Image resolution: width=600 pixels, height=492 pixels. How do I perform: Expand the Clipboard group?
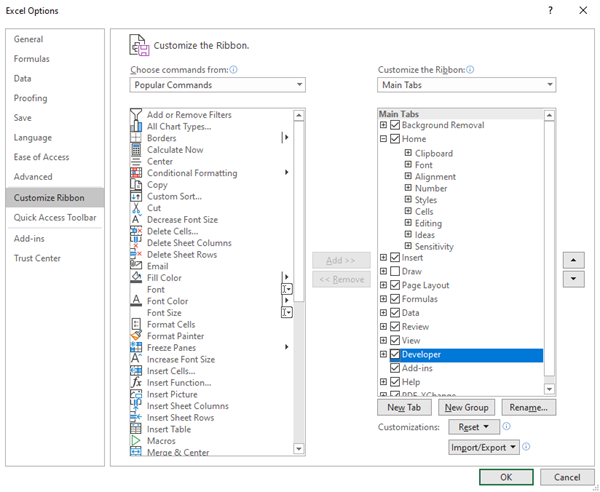[408, 153]
